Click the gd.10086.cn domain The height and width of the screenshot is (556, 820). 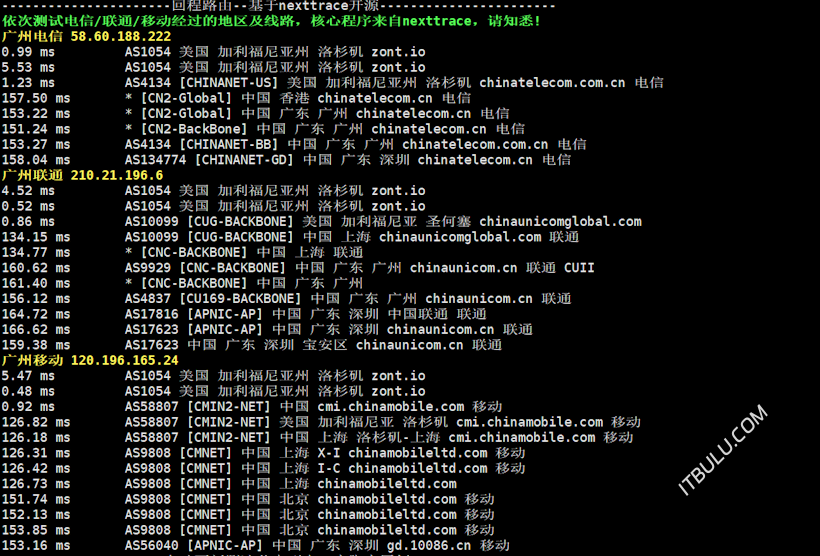coord(429,546)
